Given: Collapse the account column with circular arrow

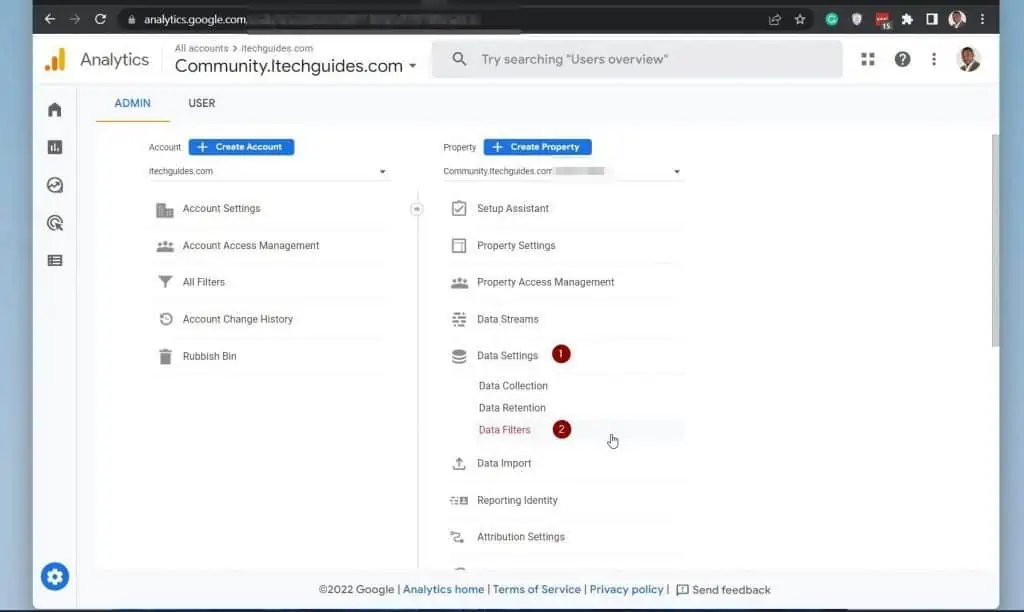Looking at the screenshot, I should pos(417,209).
